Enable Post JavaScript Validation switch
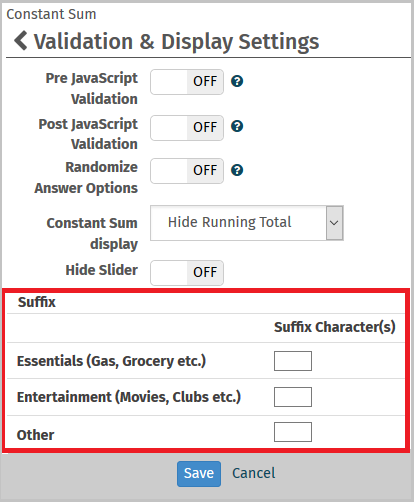Screen dimensions: 414x502 pyautogui.click(x=187, y=128)
